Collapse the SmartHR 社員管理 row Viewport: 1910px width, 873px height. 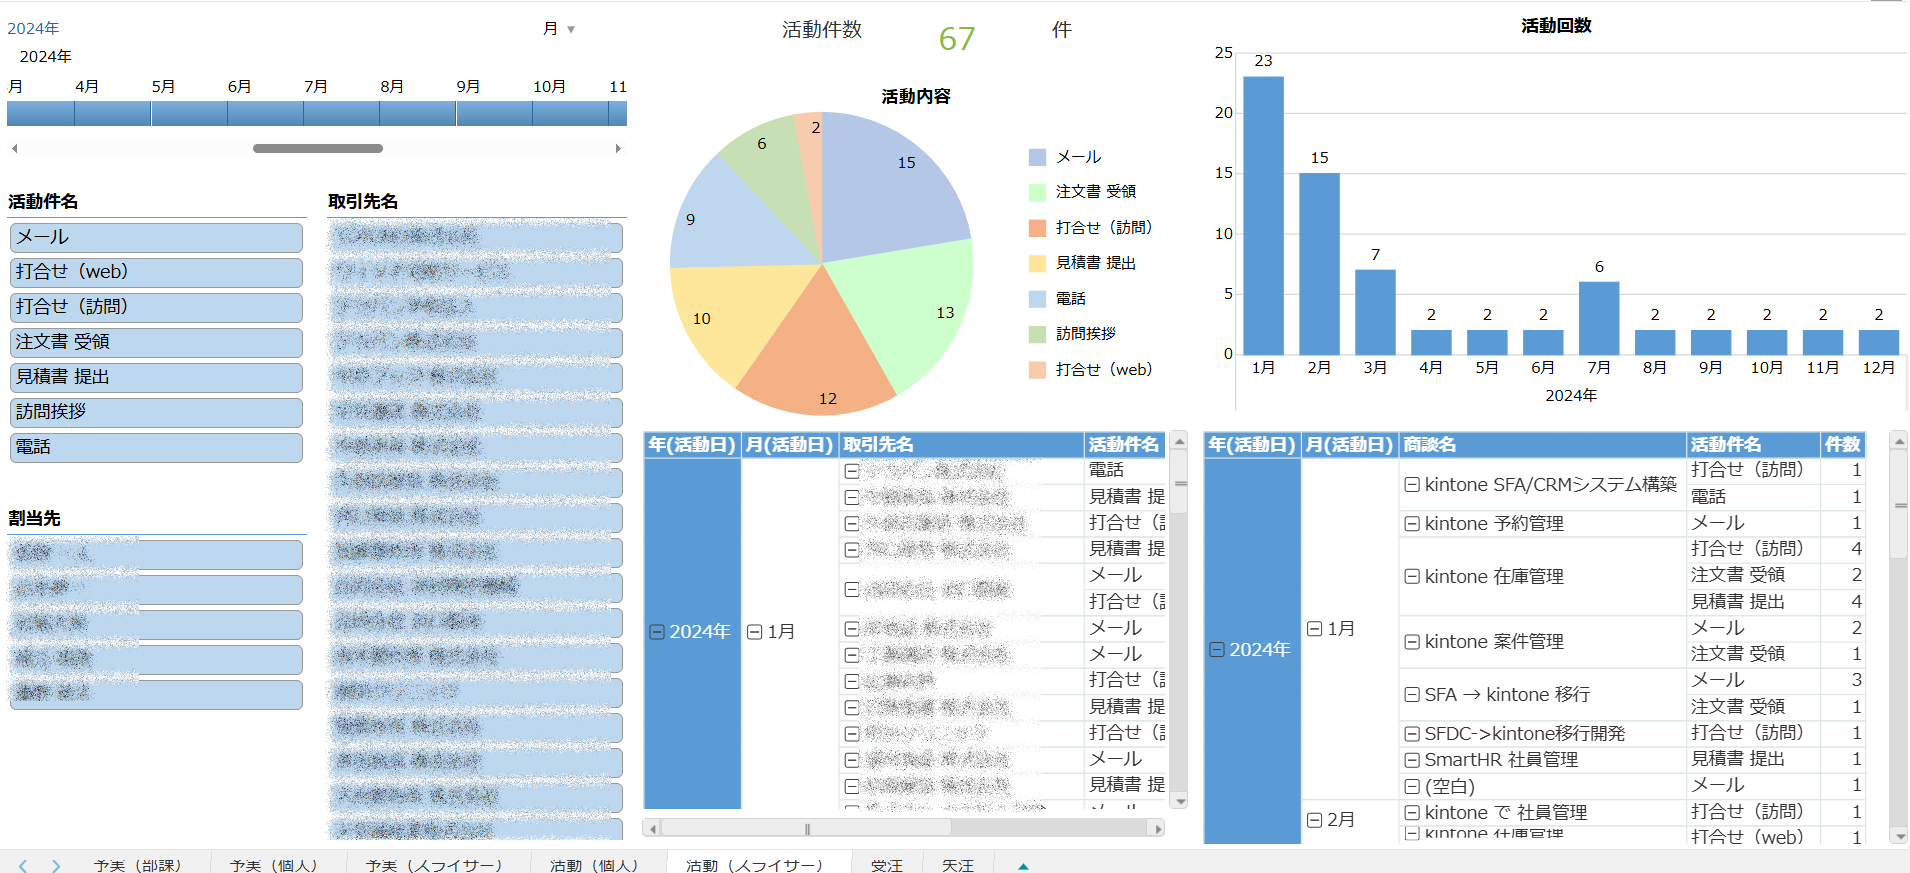coord(1412,760)
